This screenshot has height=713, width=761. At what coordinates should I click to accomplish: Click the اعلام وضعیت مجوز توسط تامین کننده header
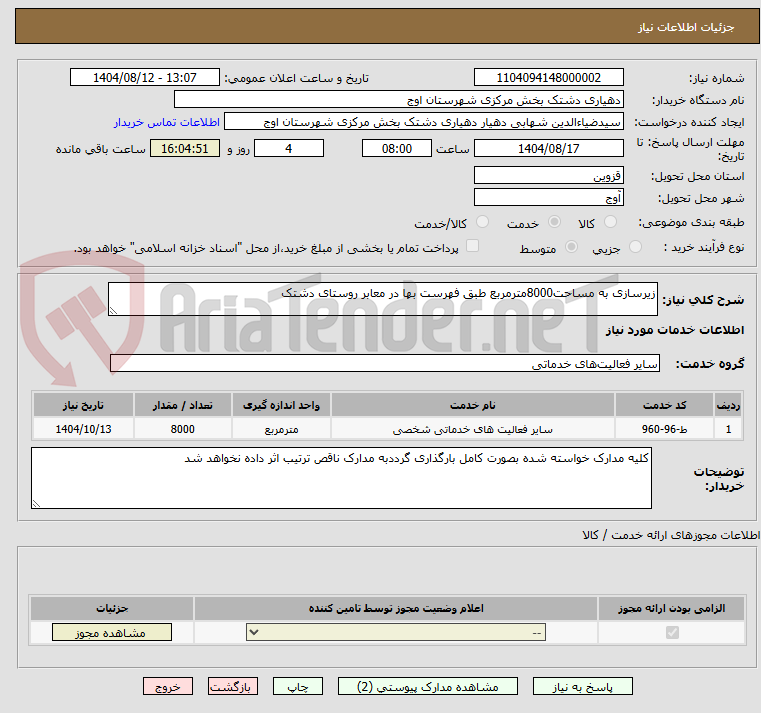396,608
